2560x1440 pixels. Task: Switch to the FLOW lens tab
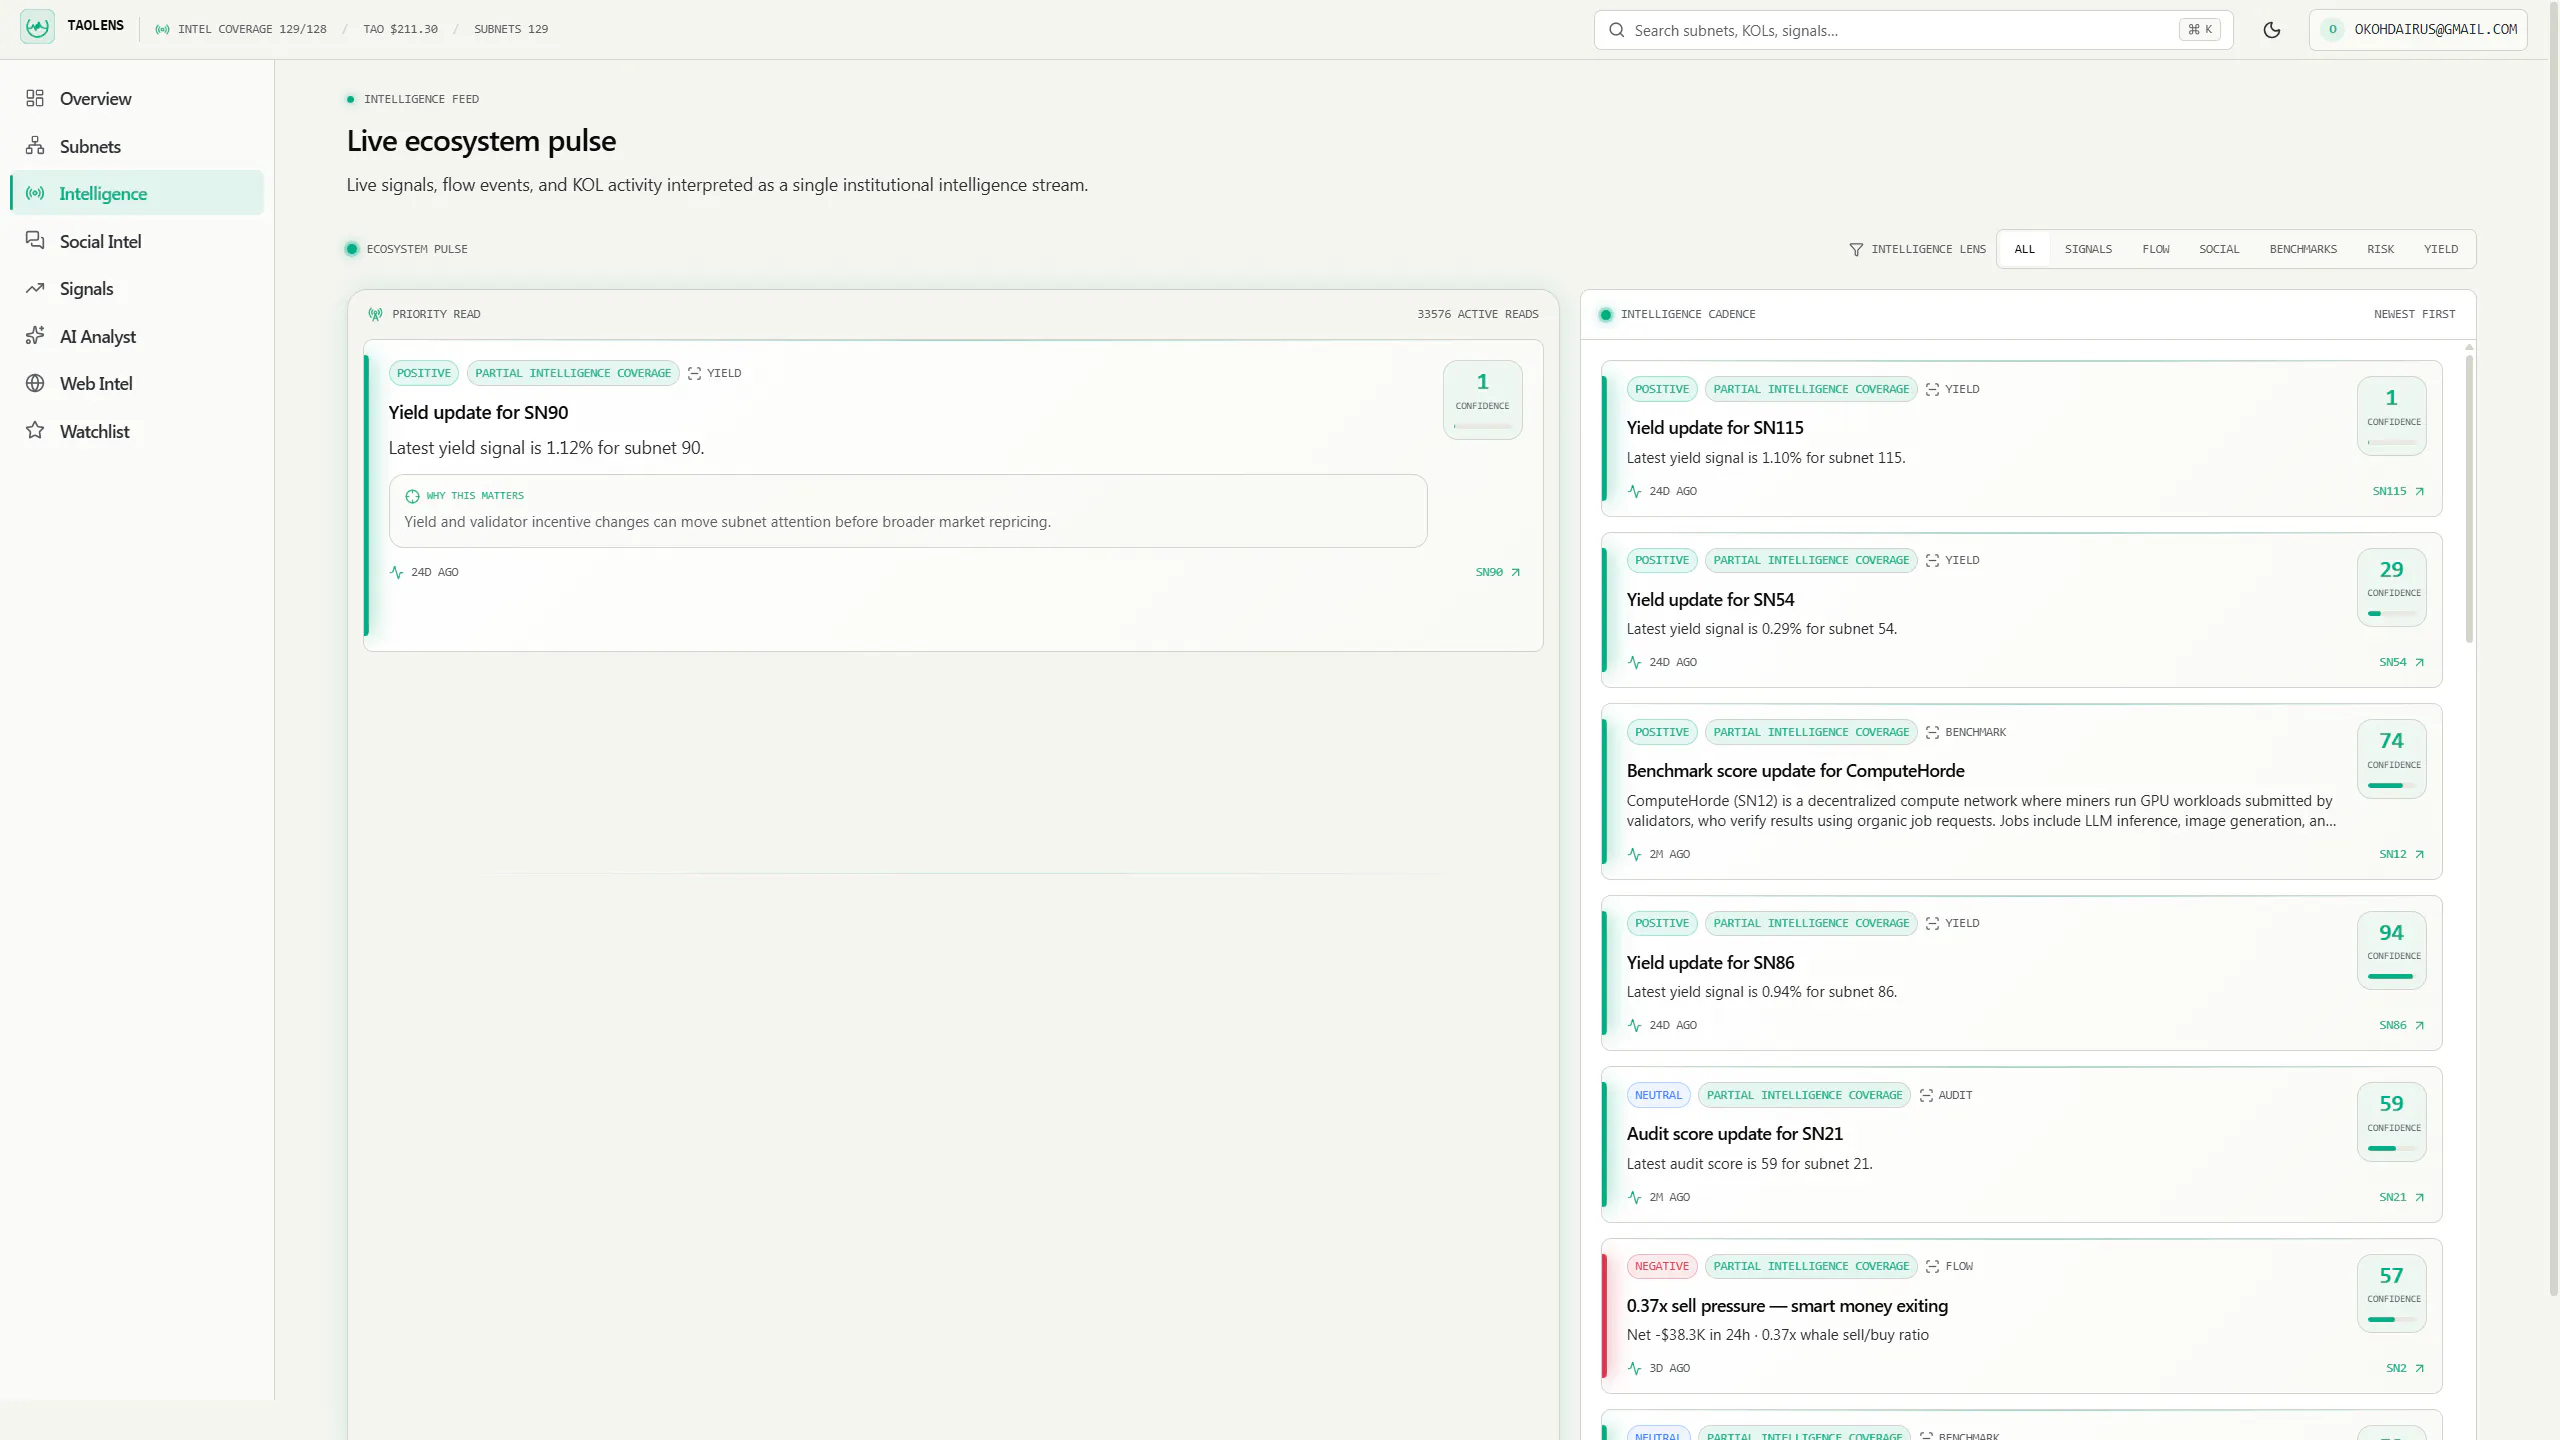(x=2155, y=249)
